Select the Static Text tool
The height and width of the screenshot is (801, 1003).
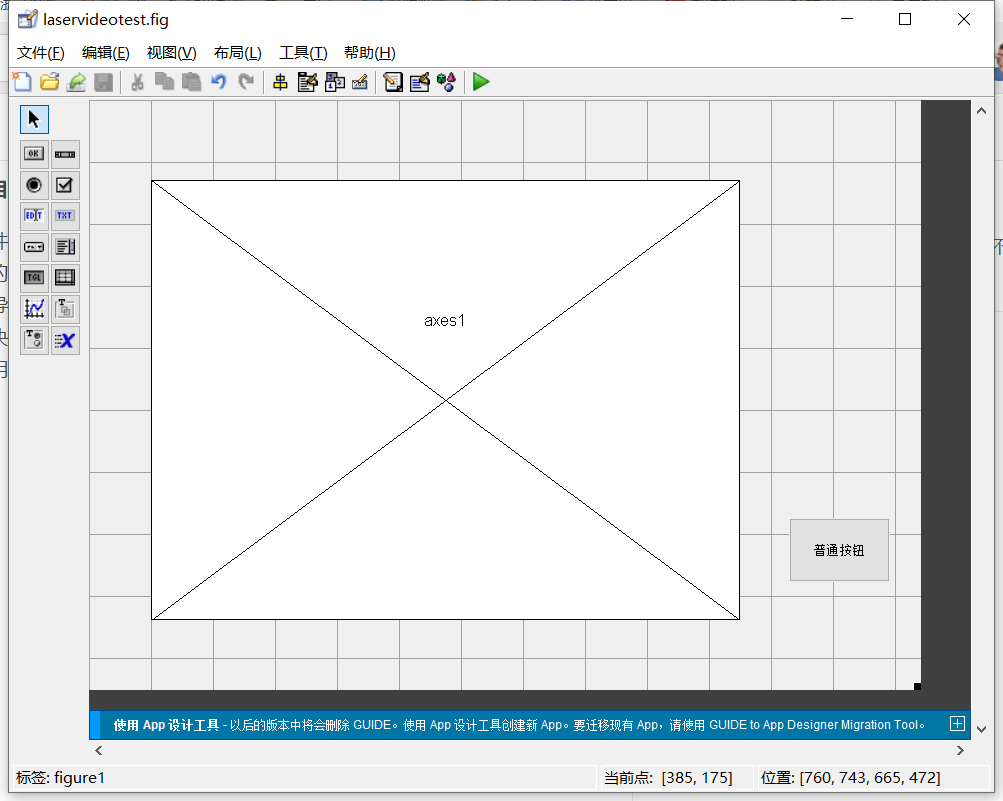65,215
